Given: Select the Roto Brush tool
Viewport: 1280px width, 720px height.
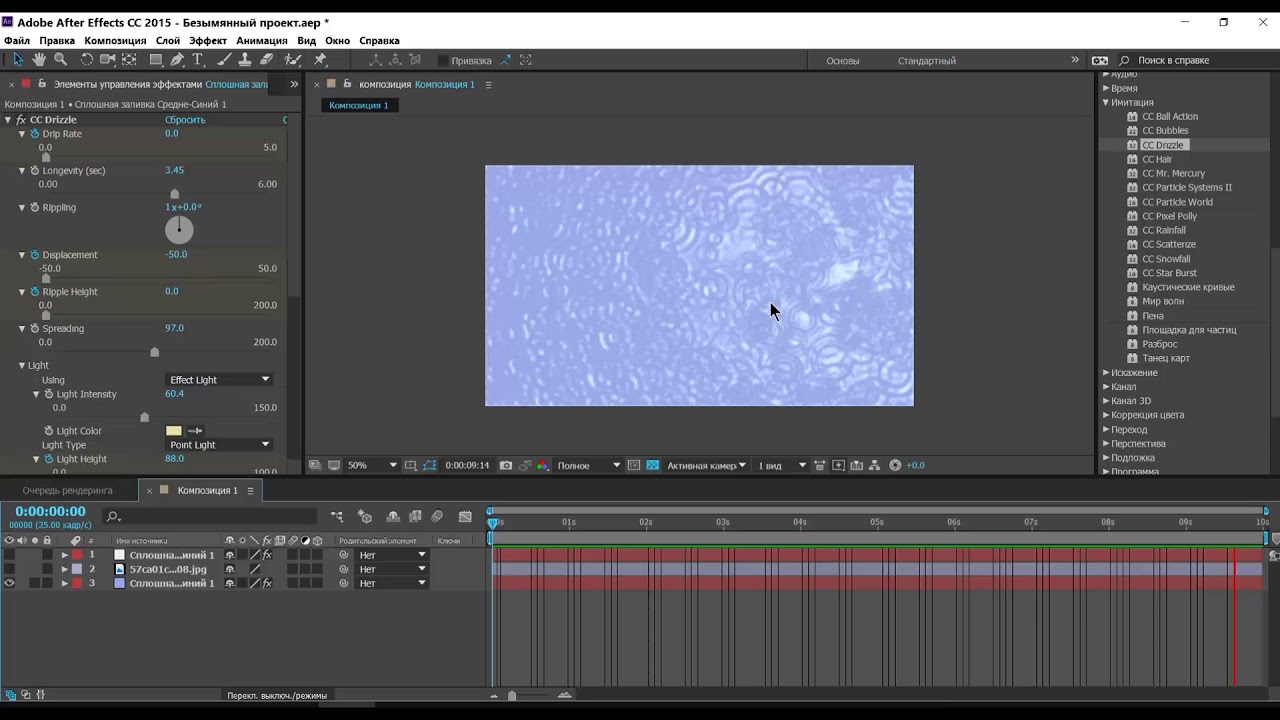Looking at the screenshot, I should [x=293, y=60].
